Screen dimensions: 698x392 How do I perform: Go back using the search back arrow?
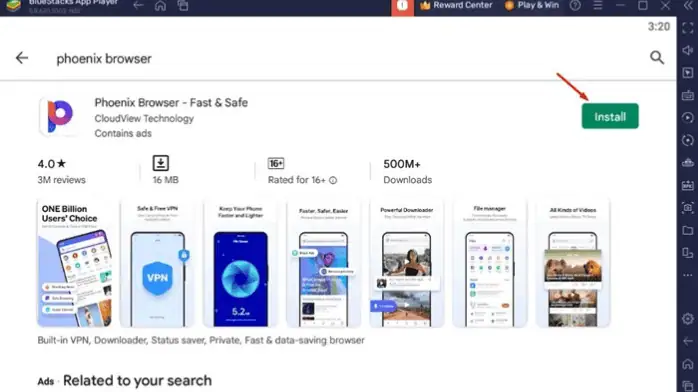tap(22, 58)
